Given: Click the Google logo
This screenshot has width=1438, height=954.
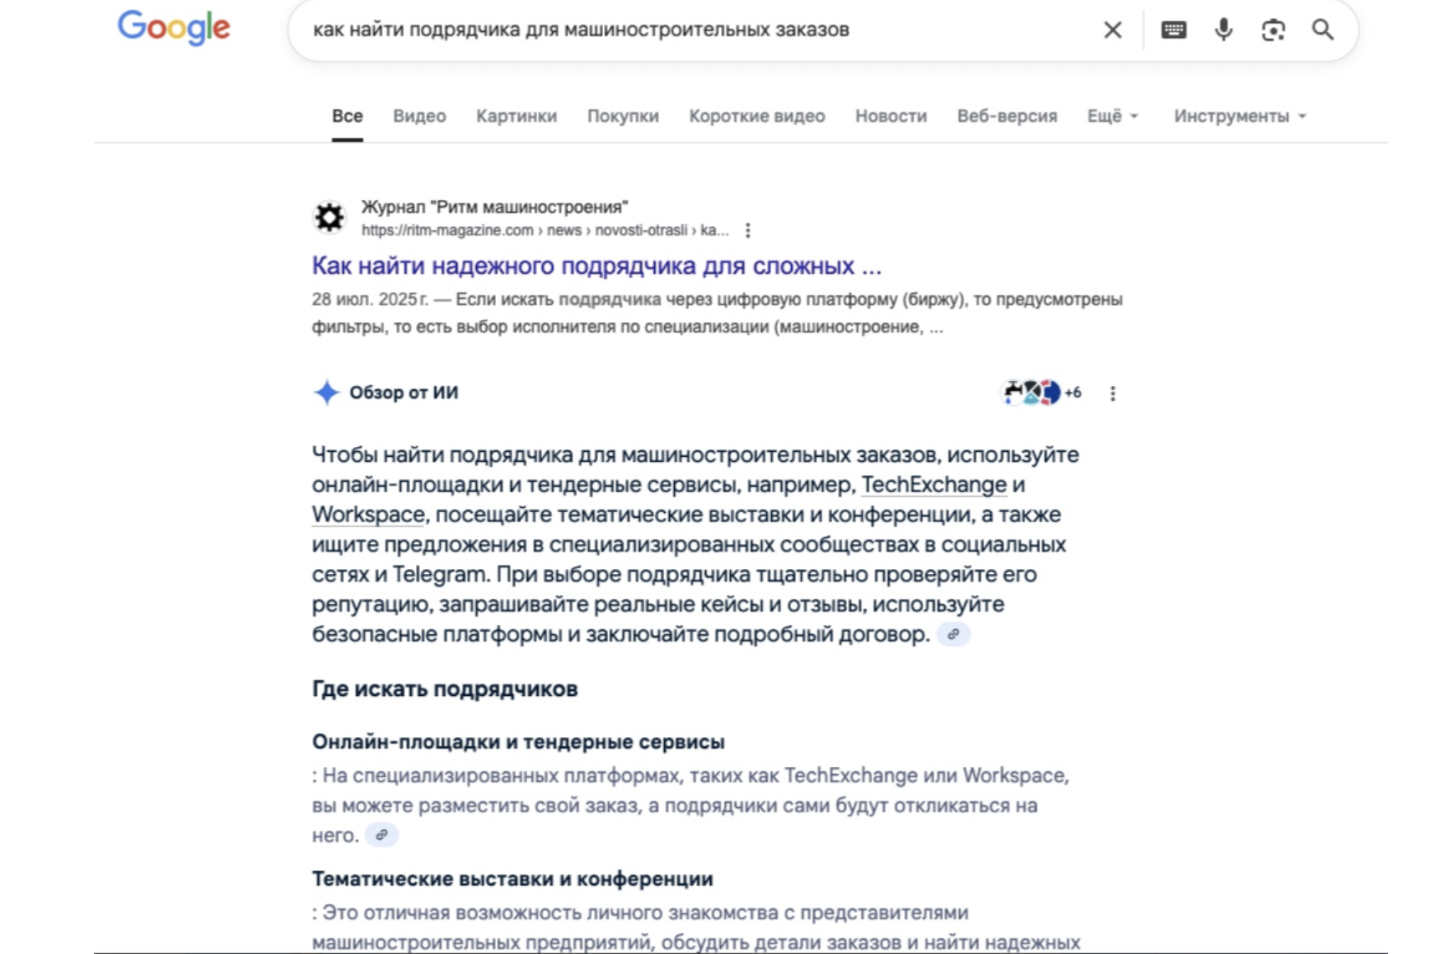Looking at the screenshot, I should (174, 28).
